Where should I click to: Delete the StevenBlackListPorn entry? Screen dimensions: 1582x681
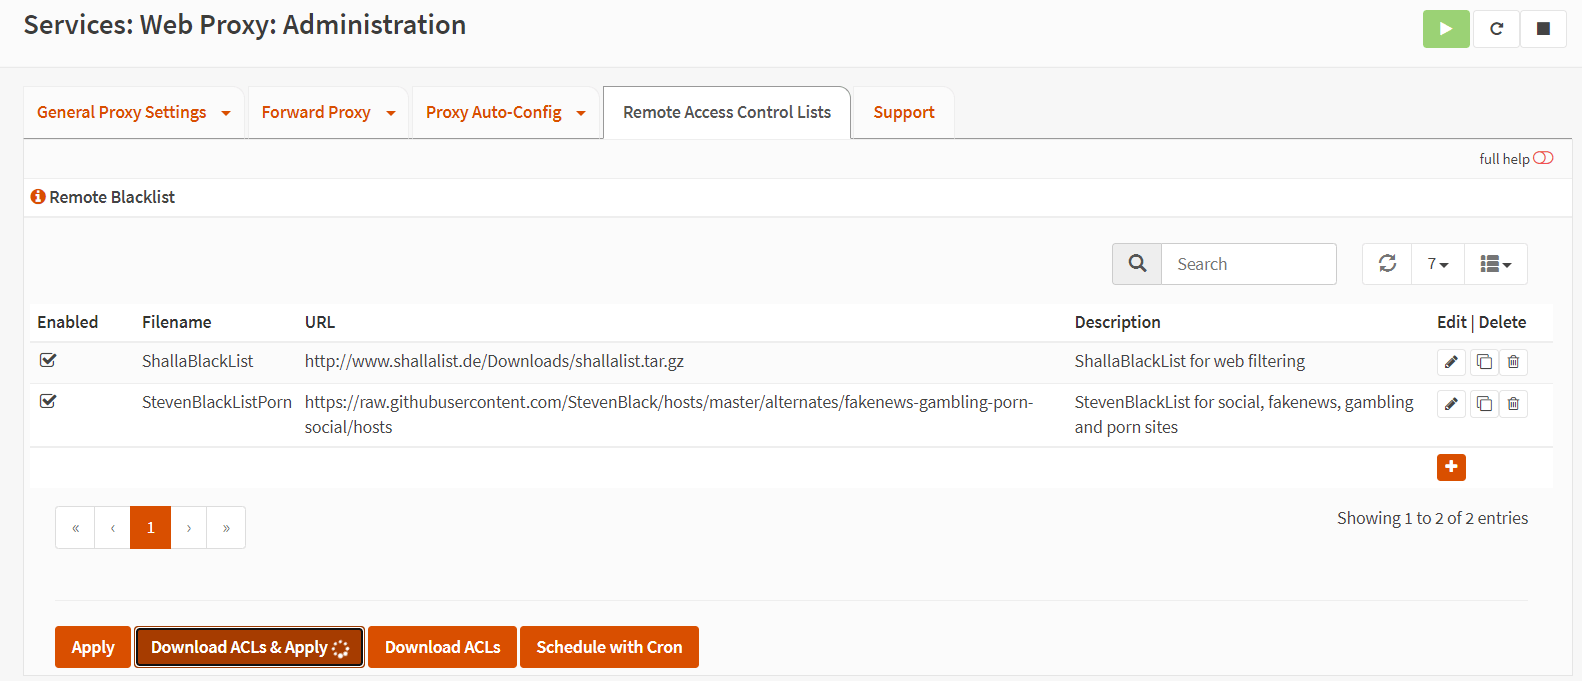point(1513,404)
